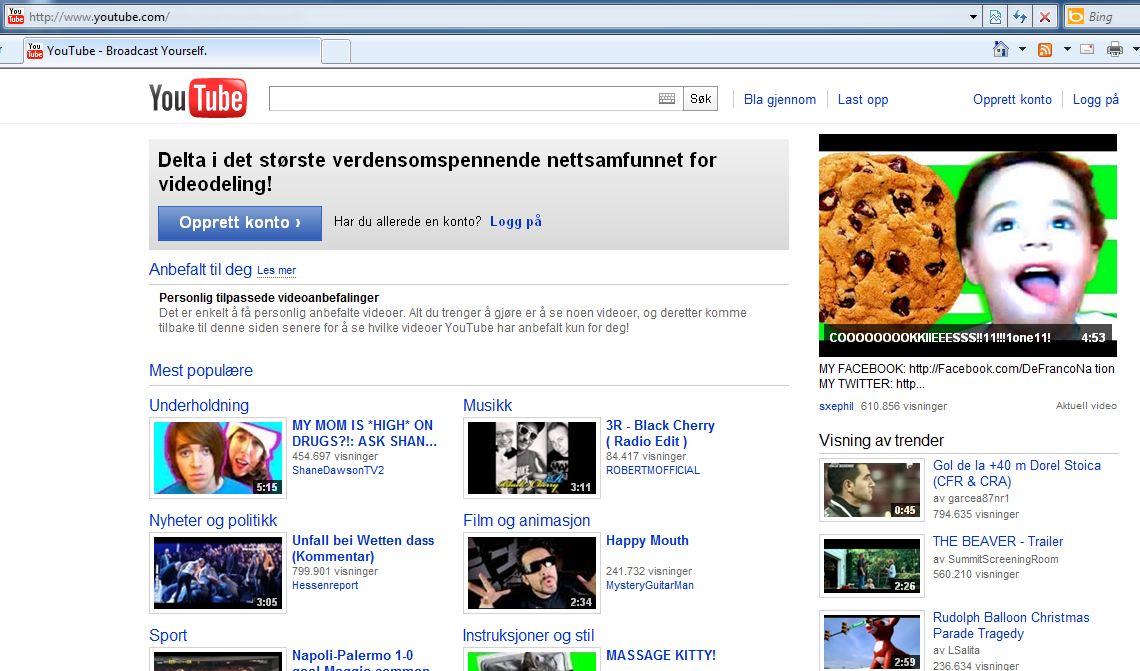Open THE BEAVER - Trailer thumbnail

[872, 566]
